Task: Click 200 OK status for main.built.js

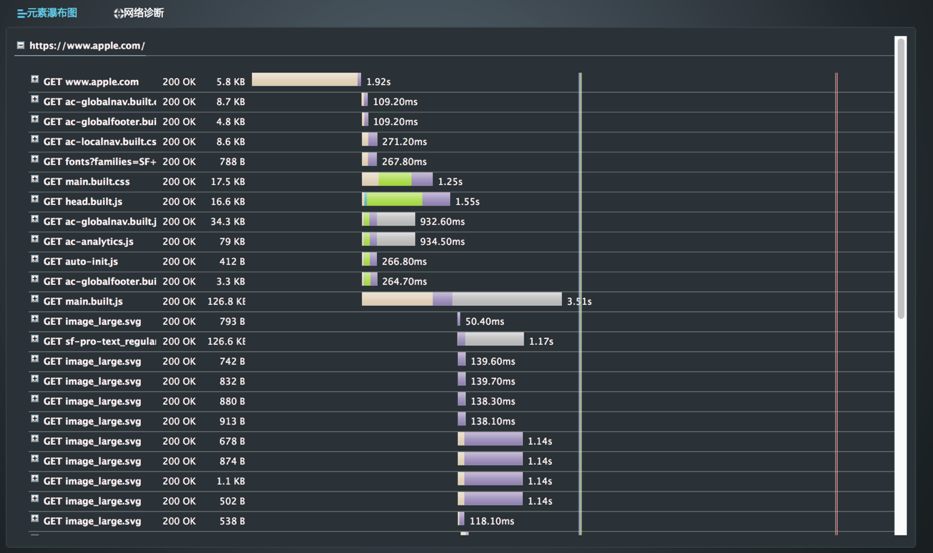Action: [179, 301]
